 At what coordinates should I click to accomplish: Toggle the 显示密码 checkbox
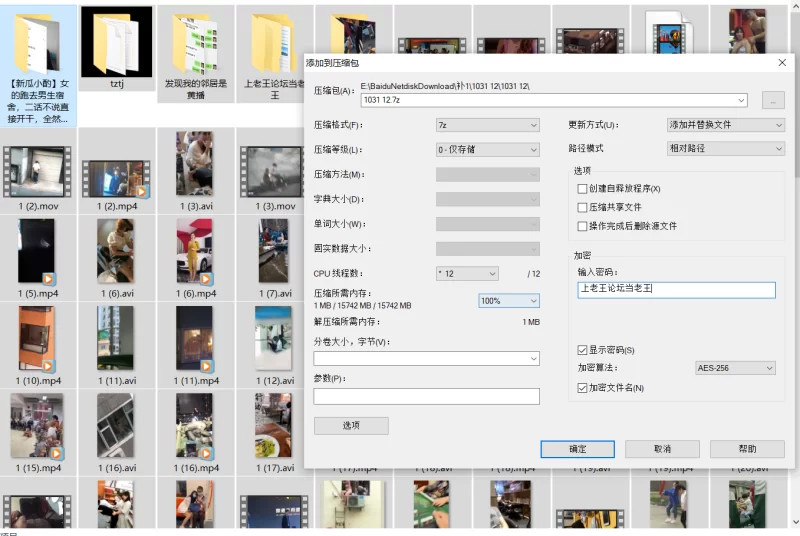click(582, 350)
